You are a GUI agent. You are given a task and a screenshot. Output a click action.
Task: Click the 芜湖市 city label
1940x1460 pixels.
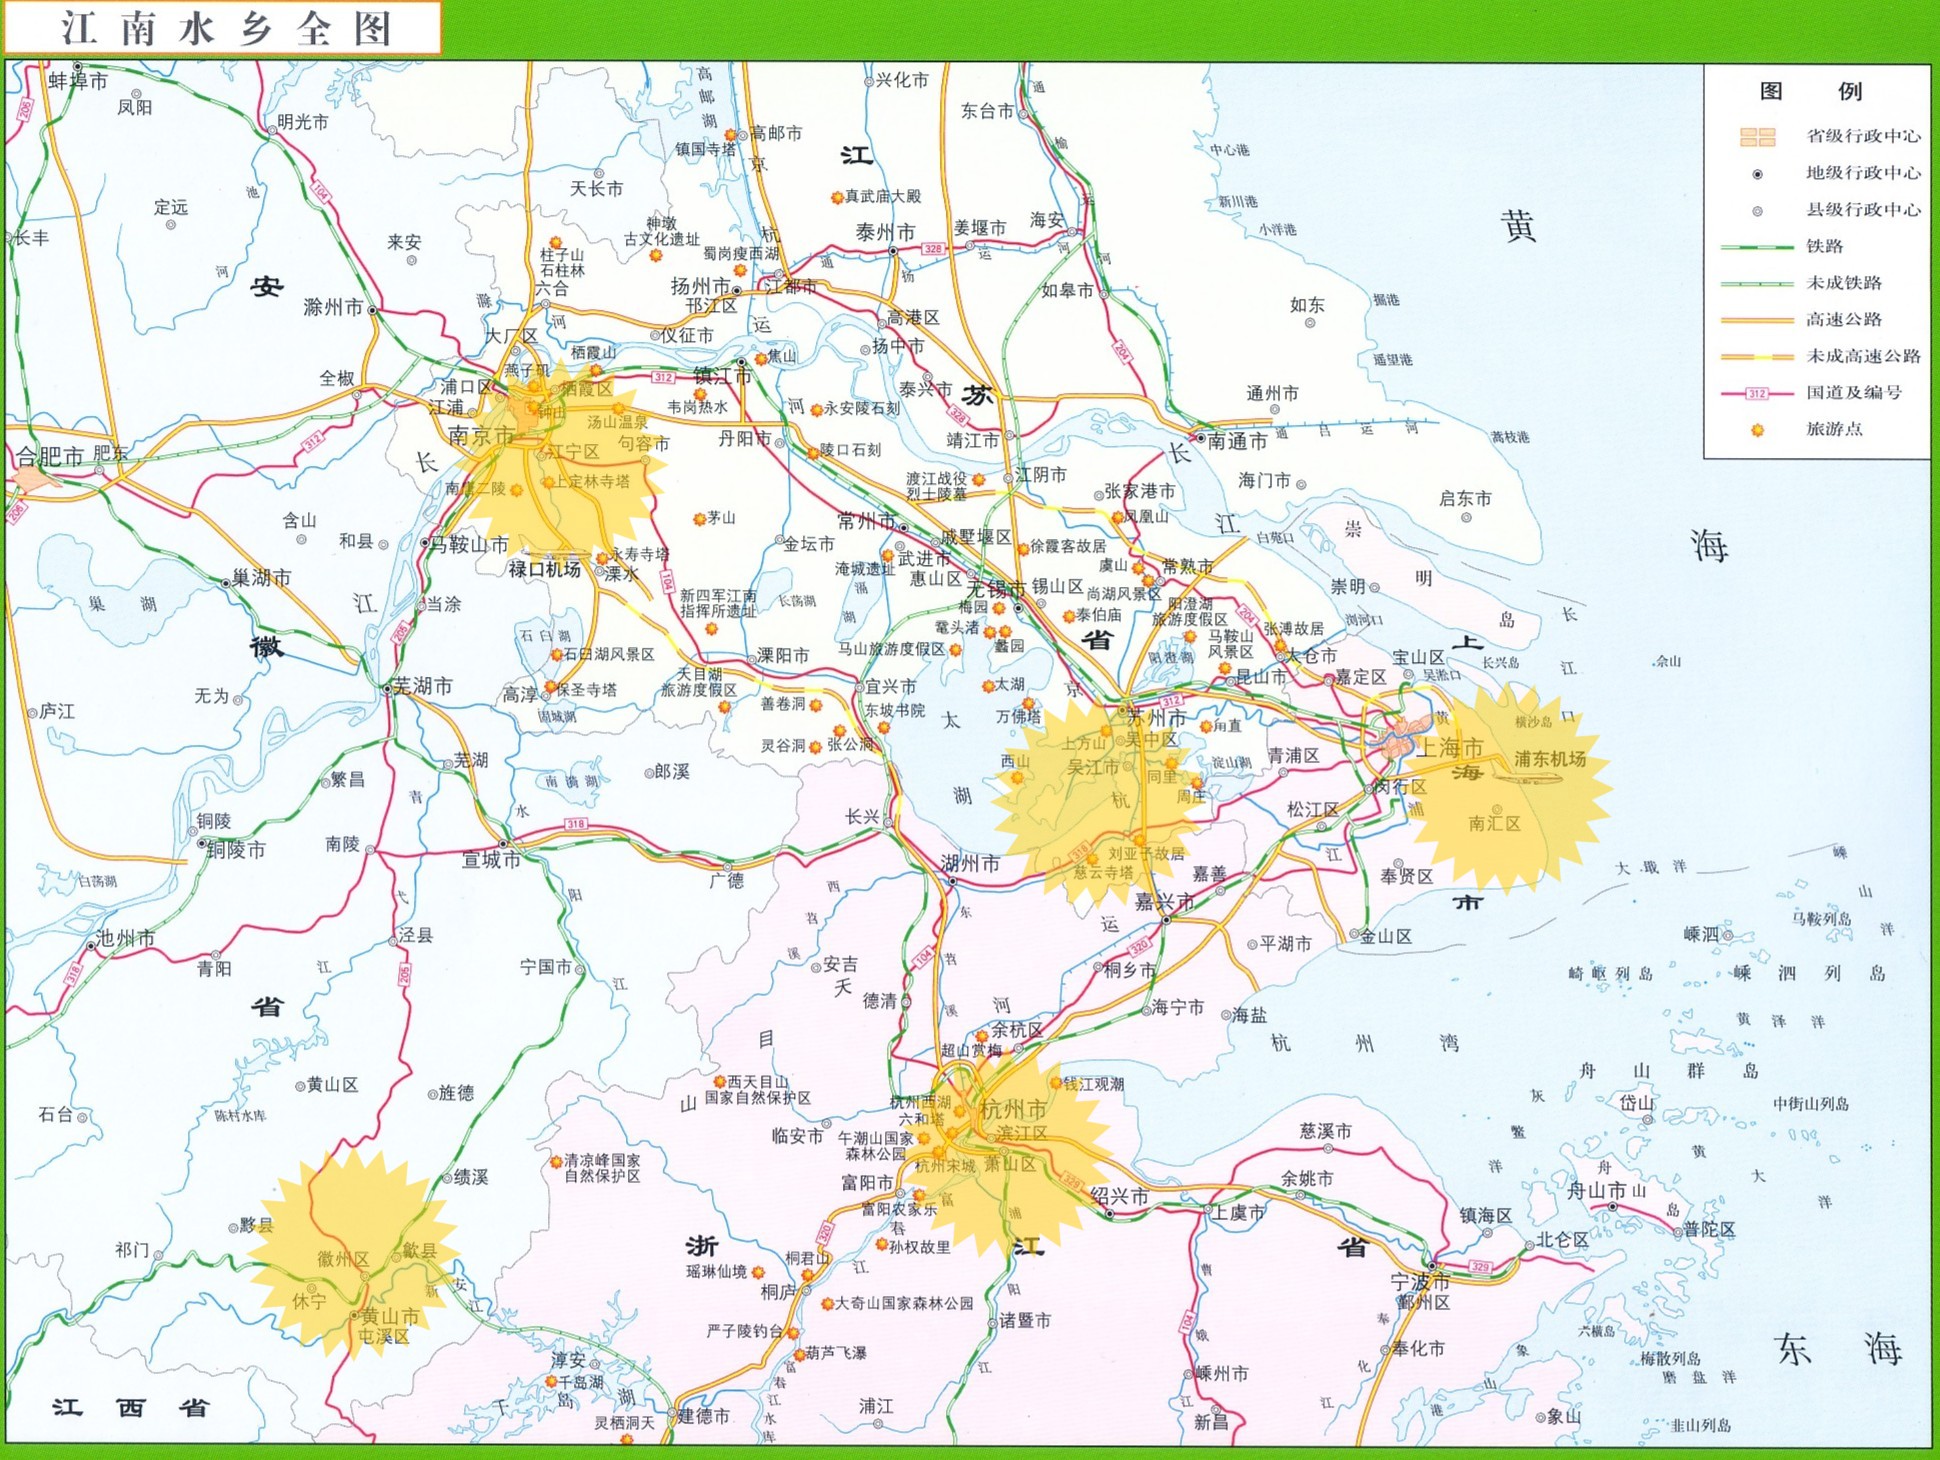(x=422, y=686)
